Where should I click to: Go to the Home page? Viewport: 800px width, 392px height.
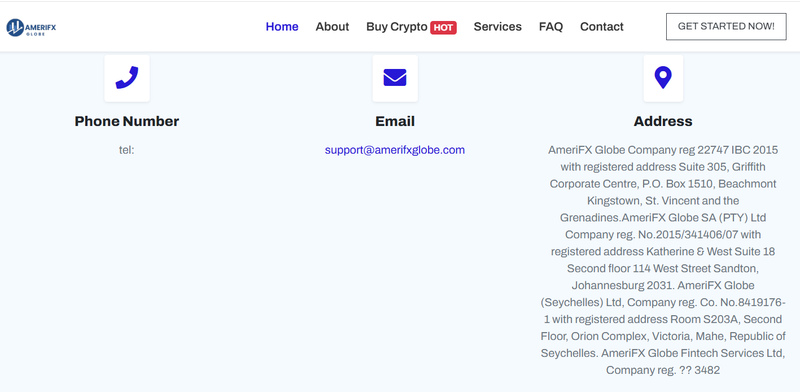coord(282,27)
